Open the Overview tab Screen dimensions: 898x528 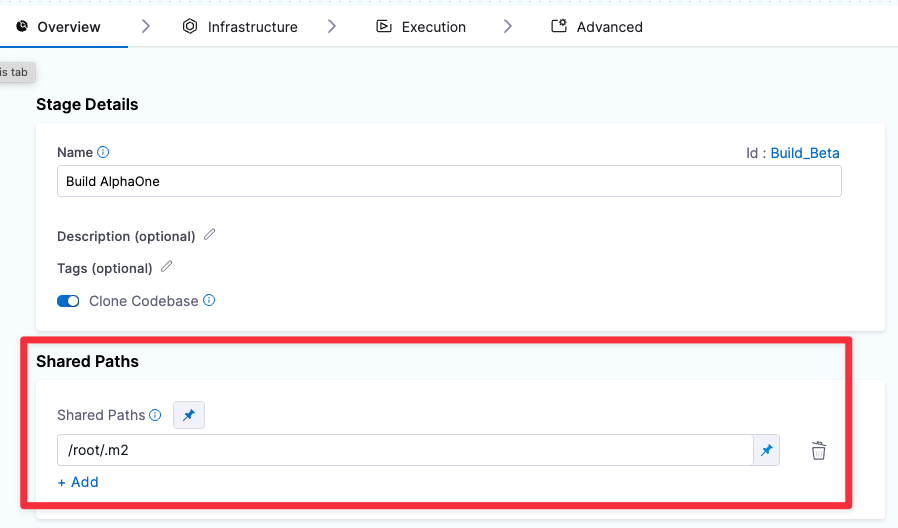59,27
